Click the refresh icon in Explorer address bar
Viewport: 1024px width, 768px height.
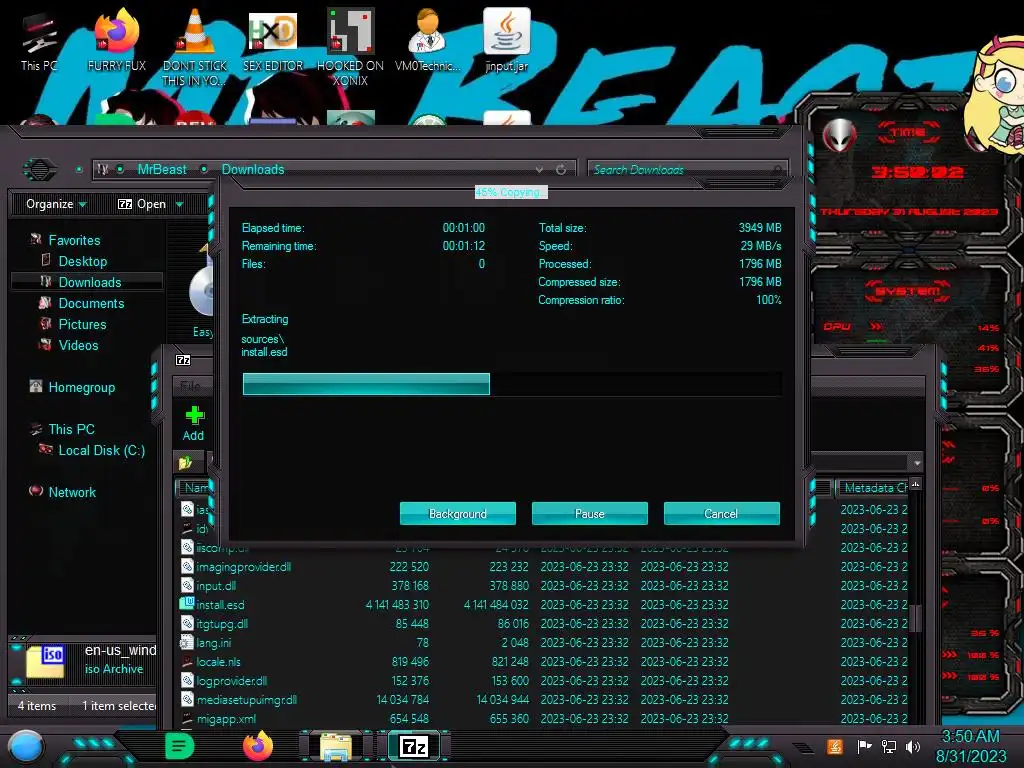pyautogui.click(x=560, y=169)
